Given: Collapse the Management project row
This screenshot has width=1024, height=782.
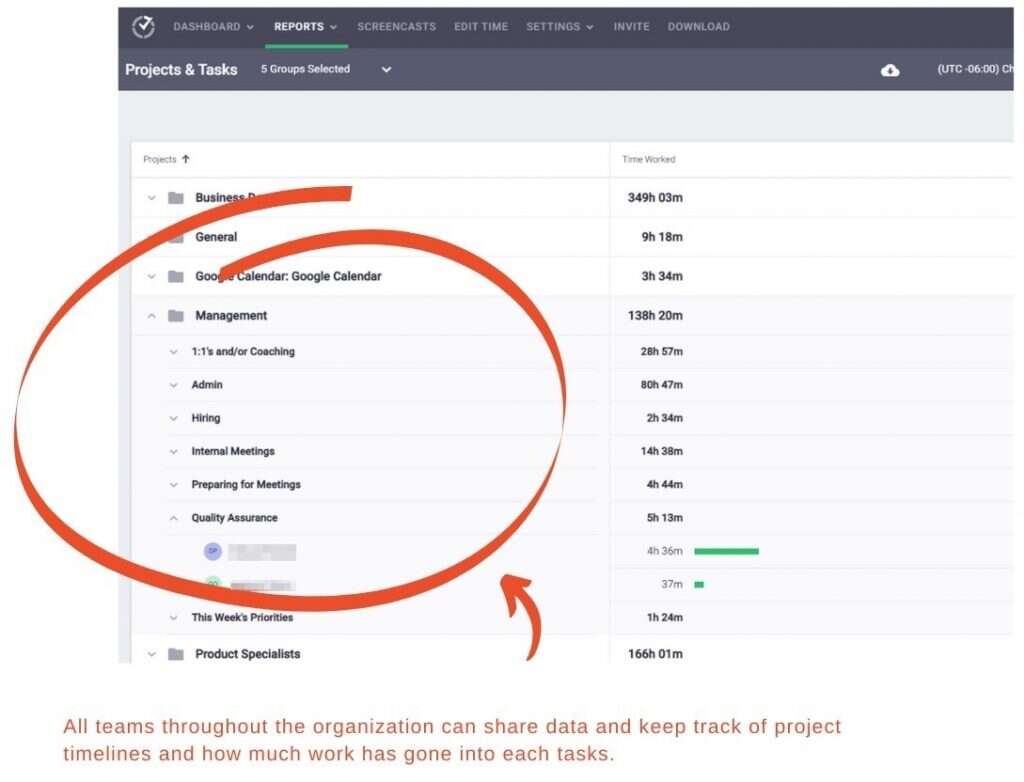Looking at the screenshot, I should [x=151, y=315].
